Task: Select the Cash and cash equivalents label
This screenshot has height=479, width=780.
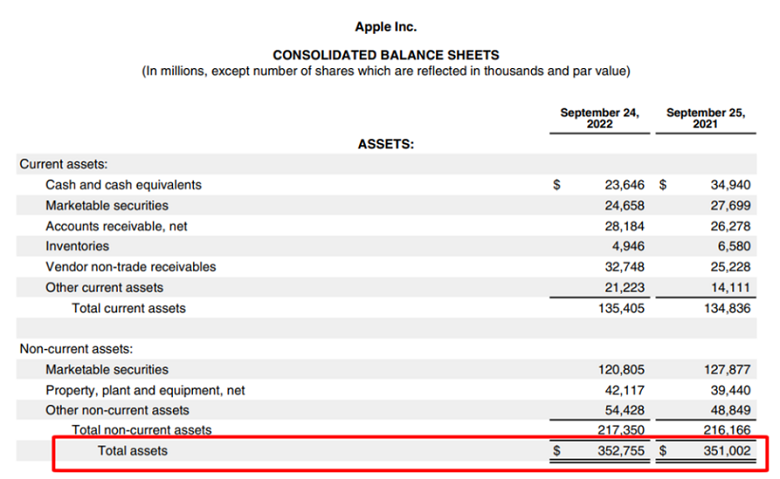Action: pos(123,185)
